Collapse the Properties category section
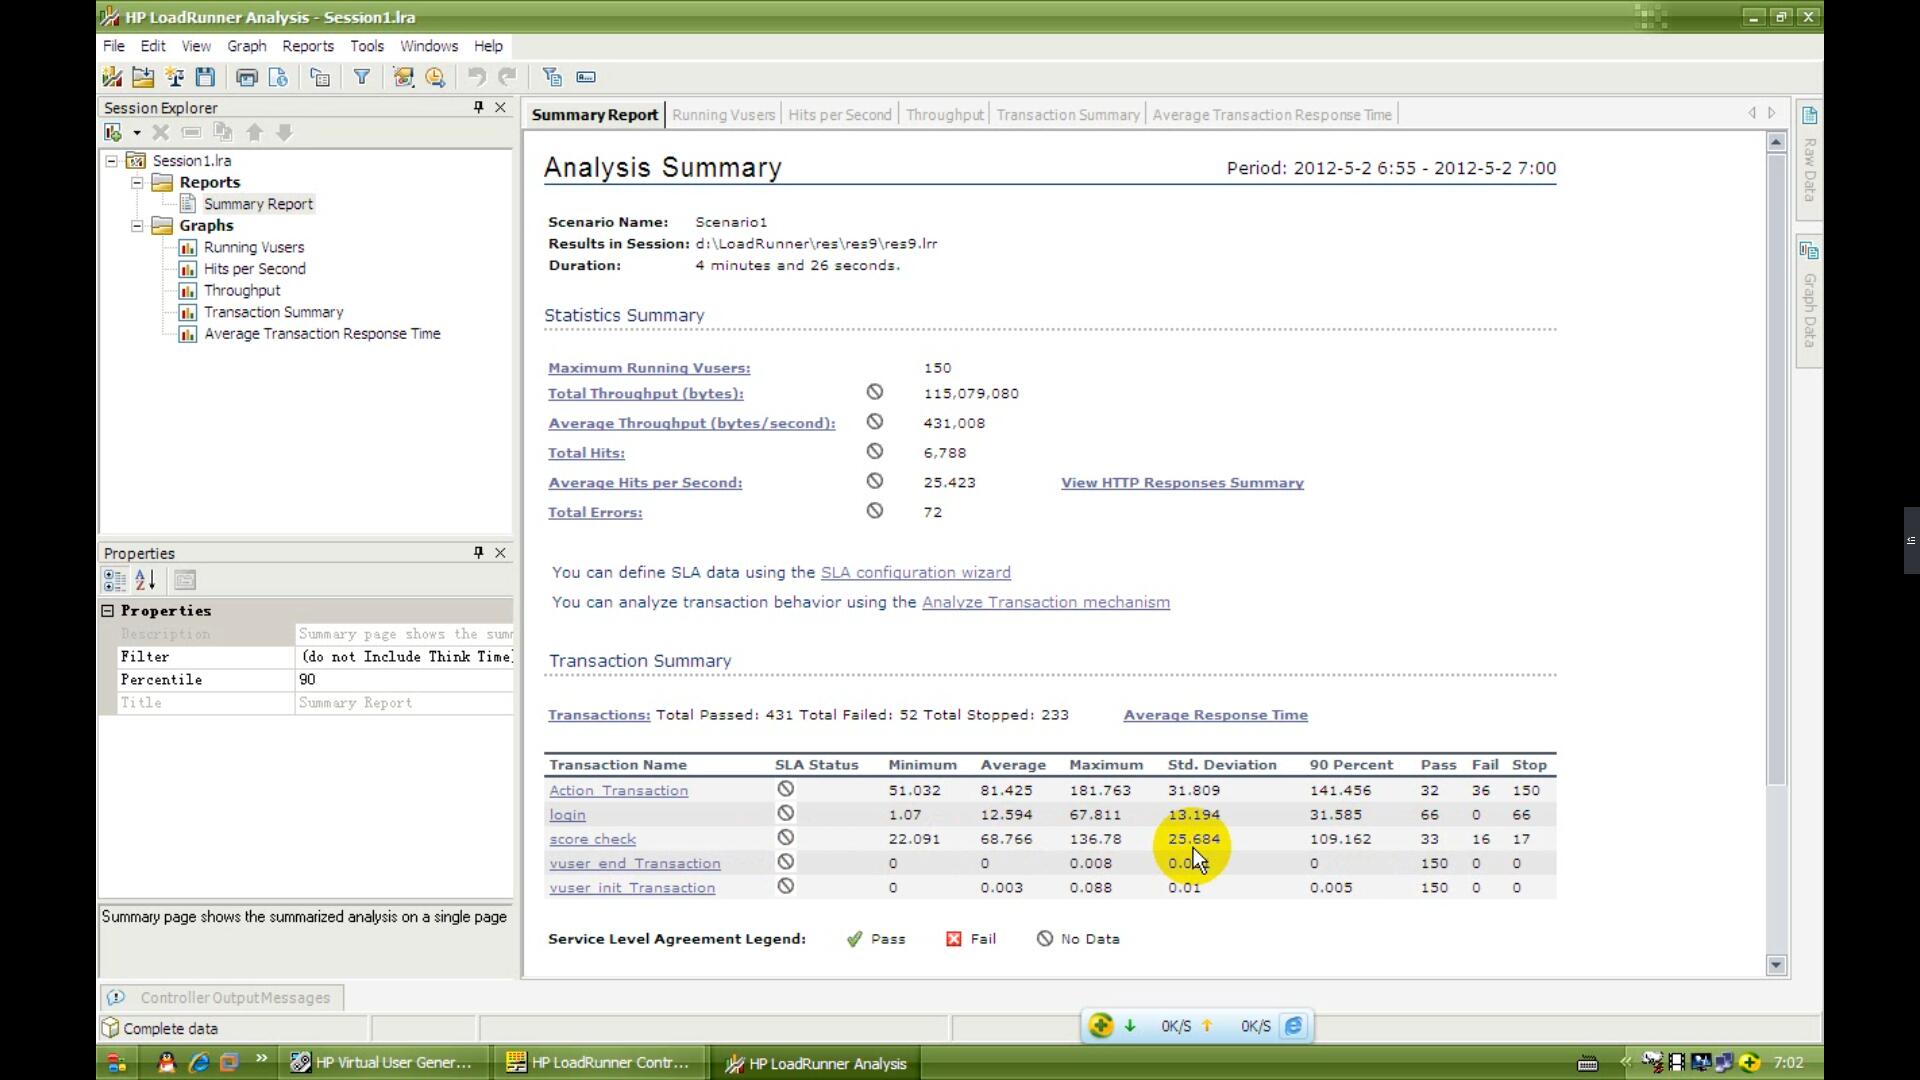This screenshot has width=1920, height=1080. [108, 611]
